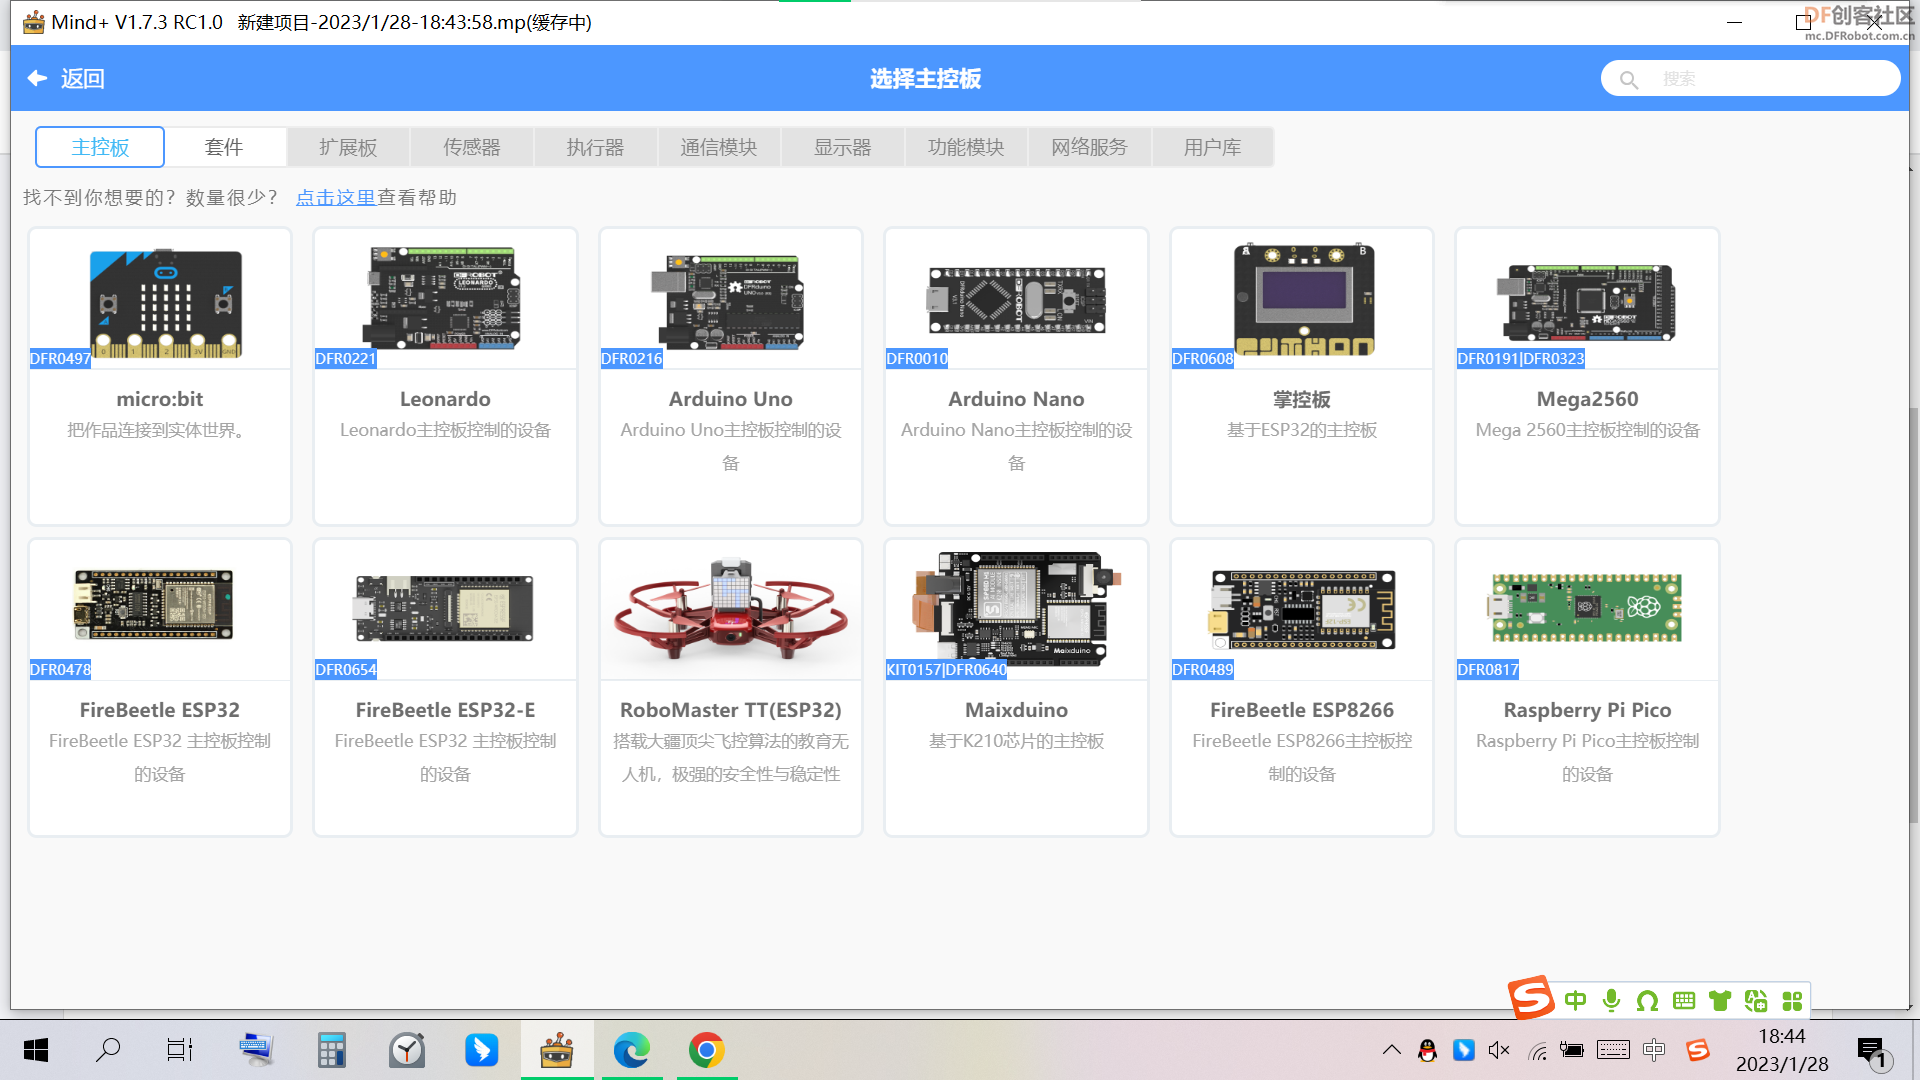Select the Raspberry Pi Pico board image

tap(1587, 607)
